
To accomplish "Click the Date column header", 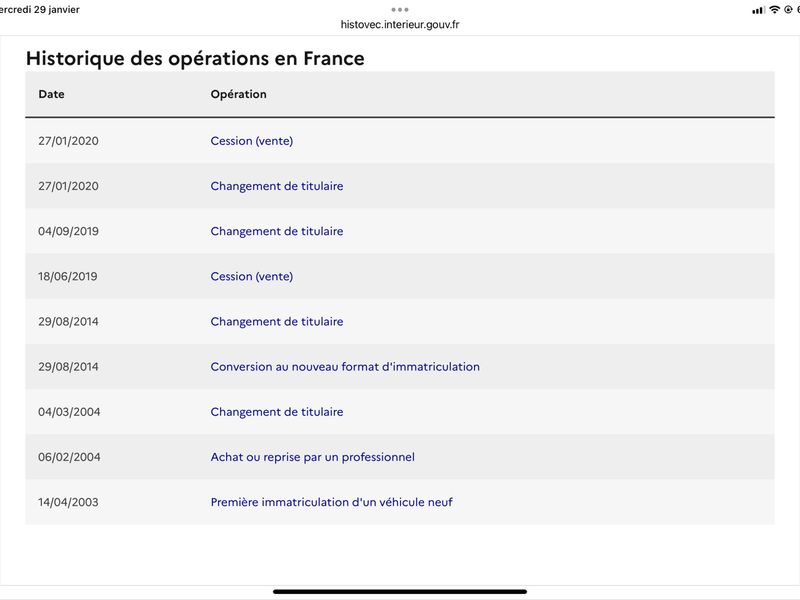I will pos(51,94).
